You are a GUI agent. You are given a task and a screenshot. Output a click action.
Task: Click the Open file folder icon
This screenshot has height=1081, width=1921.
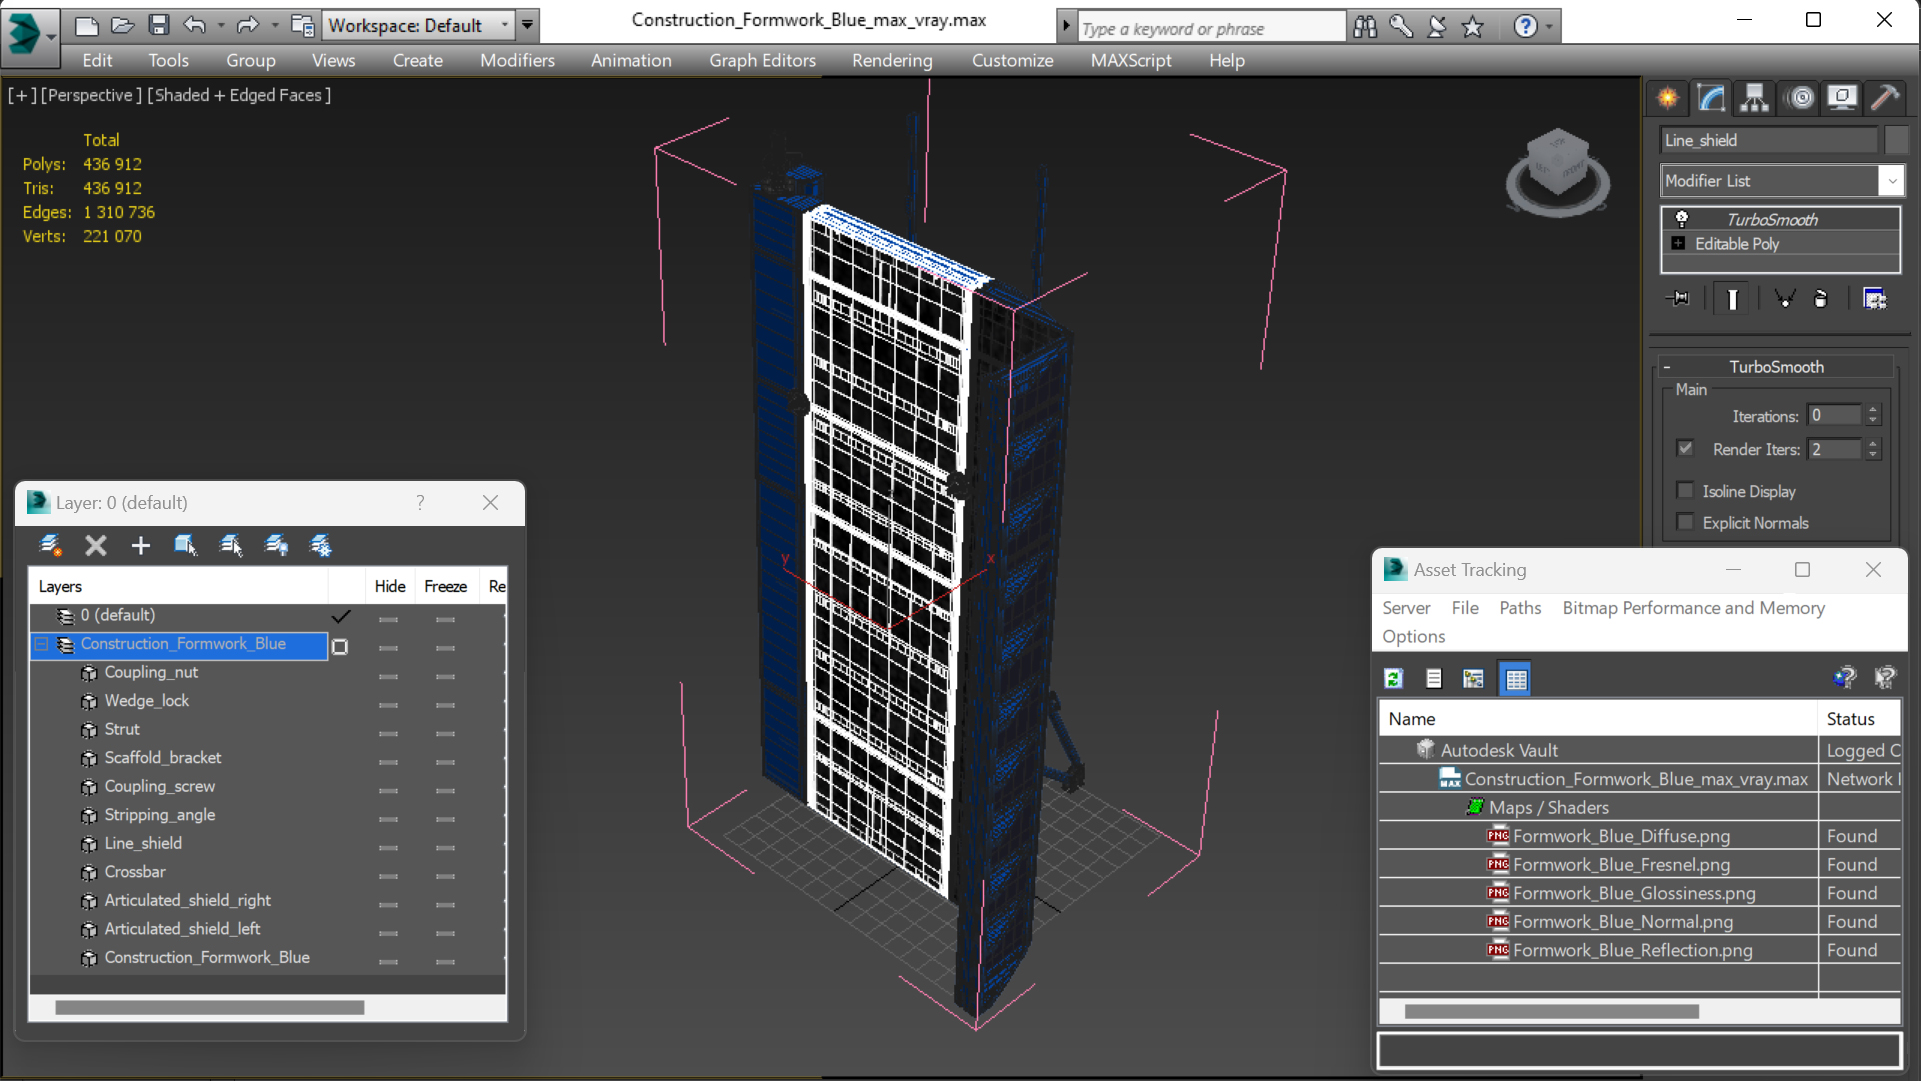[123, 25]
